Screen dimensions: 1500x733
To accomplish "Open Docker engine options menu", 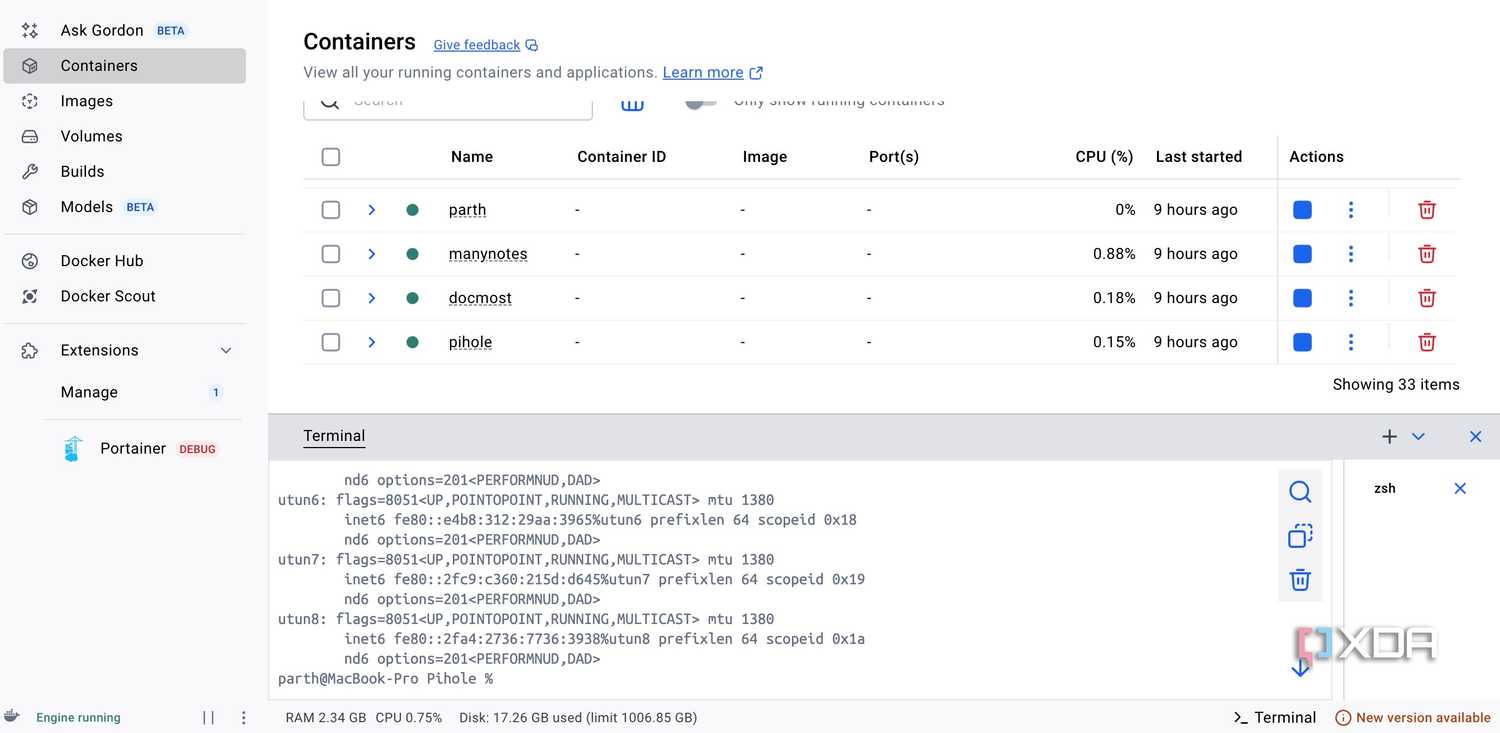I will [244, 717].
